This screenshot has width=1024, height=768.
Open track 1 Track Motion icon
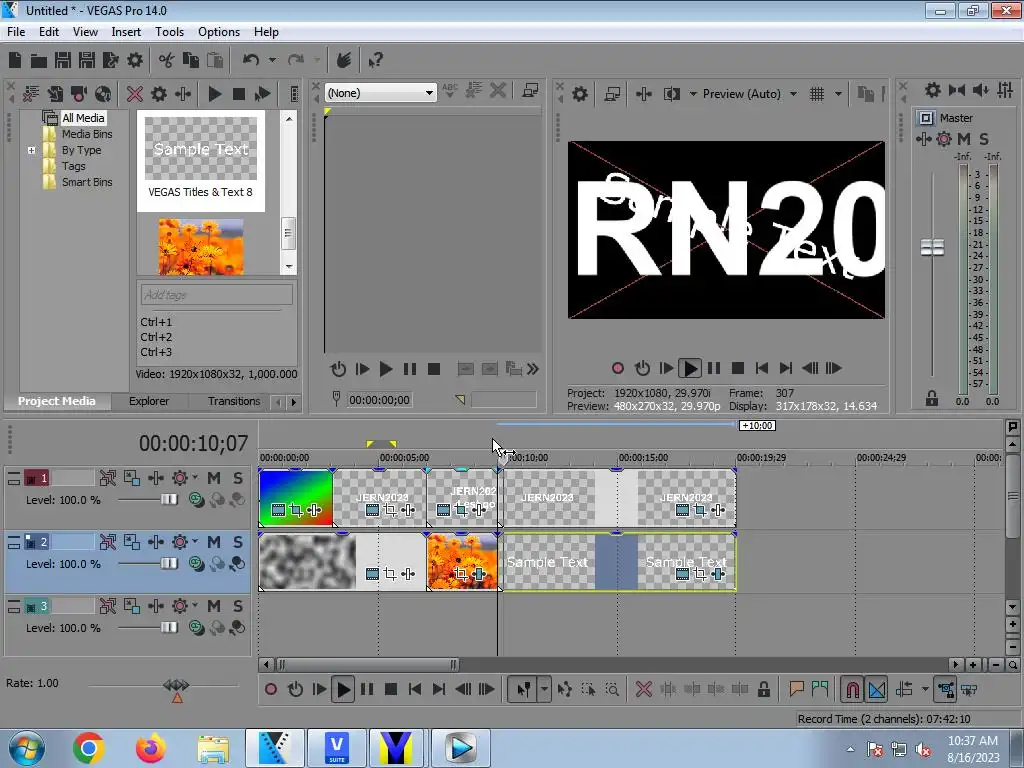pyautogui.click(x=131, y=478)
